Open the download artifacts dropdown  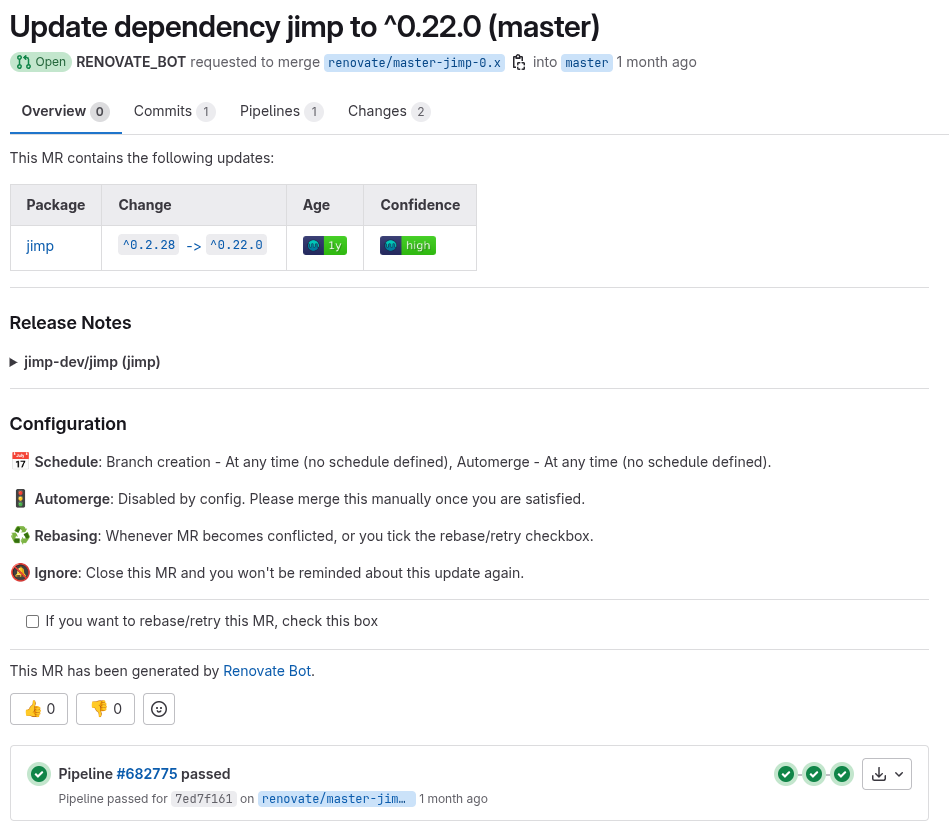886,774
